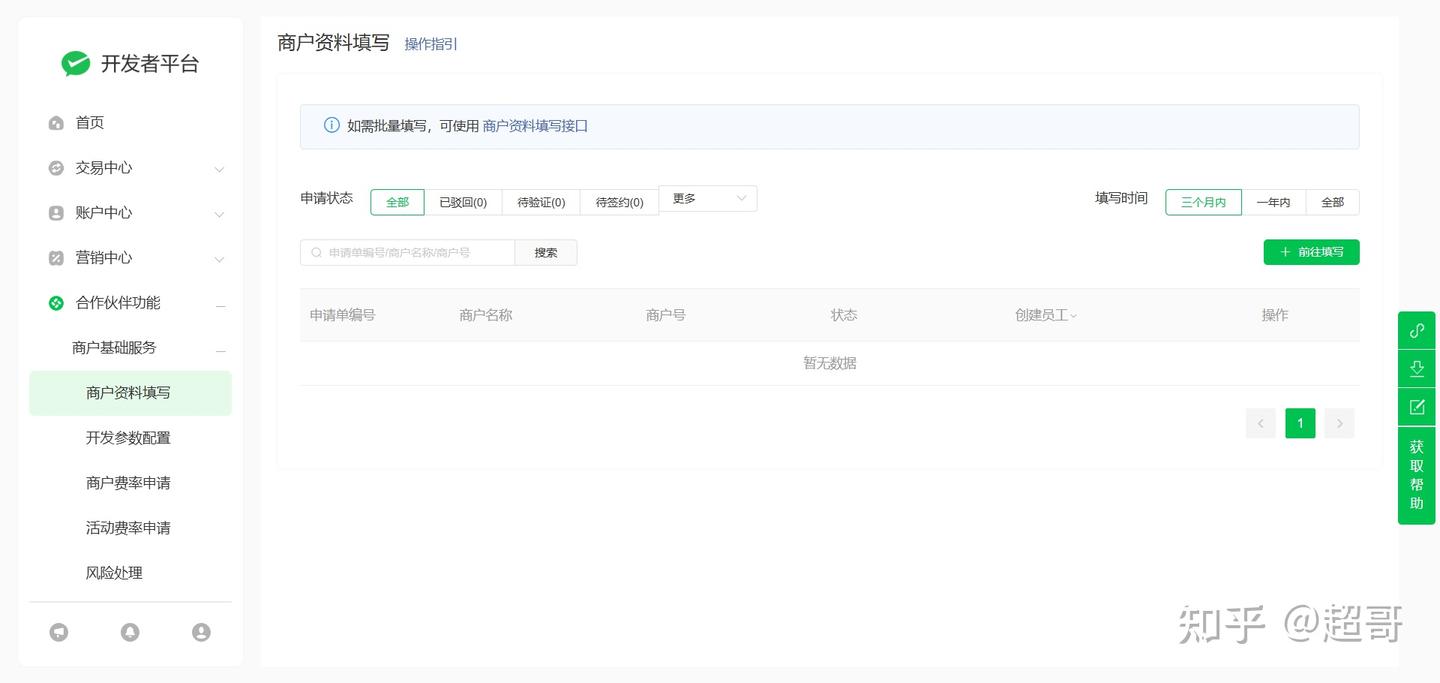
Task: Click the info icon in the notice banner
Action: tap(332, 126)
